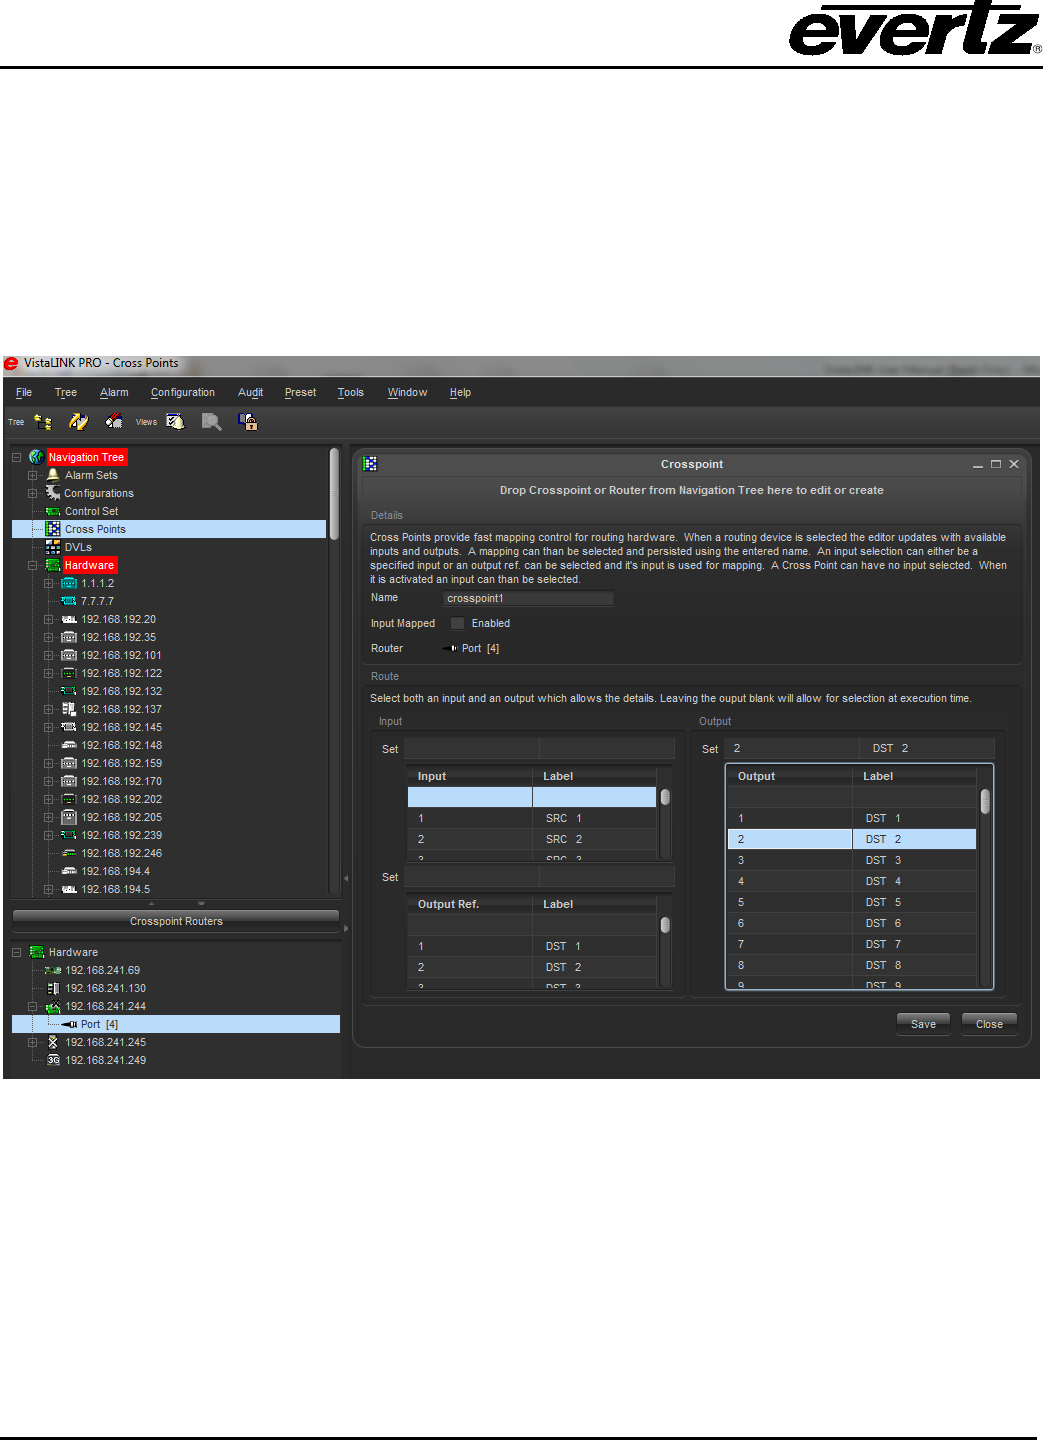
Task: Click the Hardware icon in Crosspoint Routers panel
Action: pyautogui.click(x=37, y=952)
